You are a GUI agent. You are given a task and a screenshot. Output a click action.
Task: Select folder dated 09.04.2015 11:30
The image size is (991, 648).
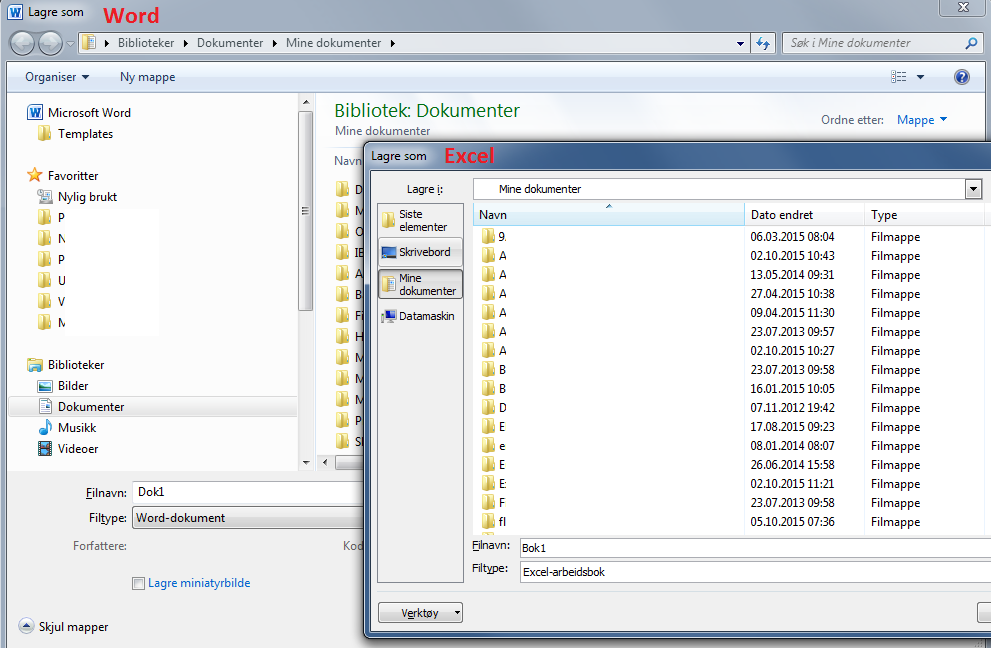pyautogui.click(x=729, y=313)
